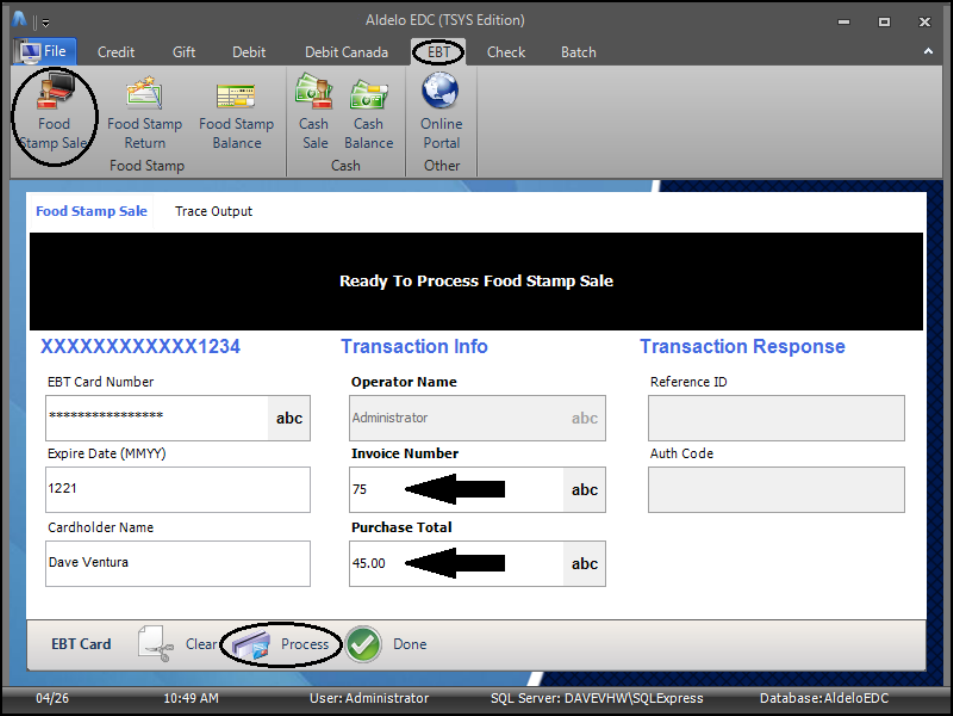This screenshot has width=953, height=716.
Task: Click the Reference ID field
Action: (x=776, y=418)
